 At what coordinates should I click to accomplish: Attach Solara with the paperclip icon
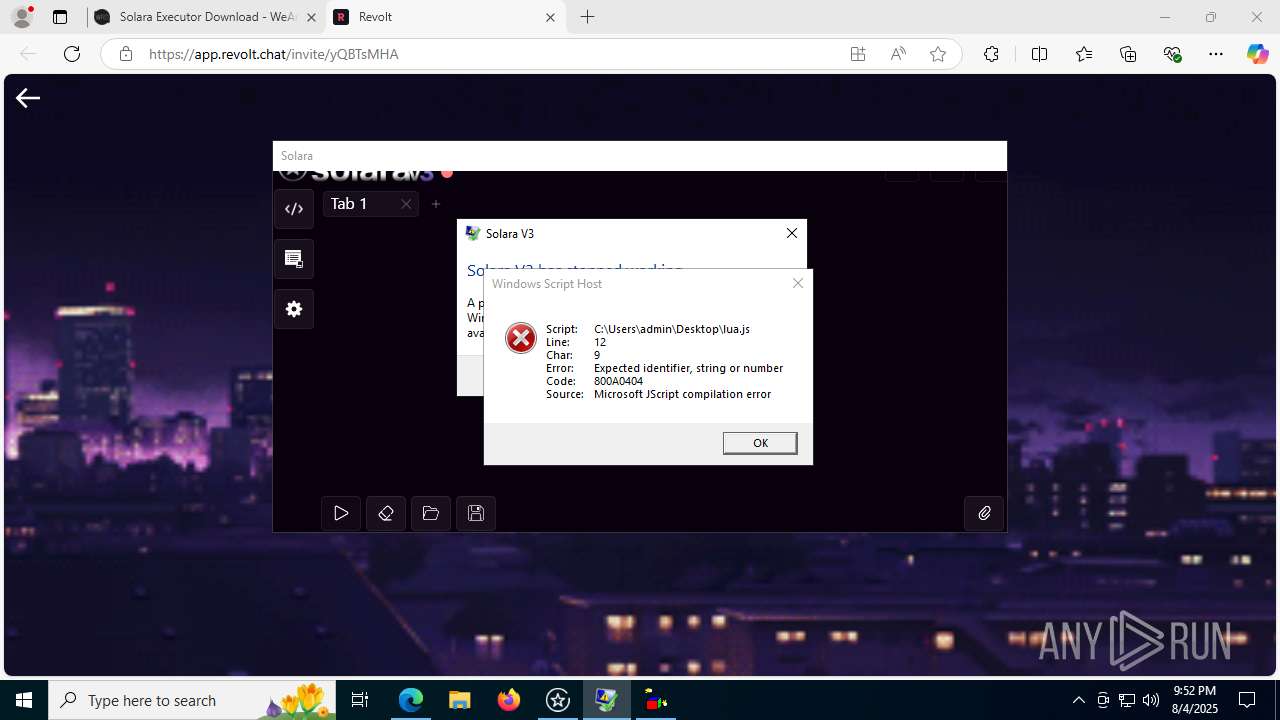click(x=984, y=513)
